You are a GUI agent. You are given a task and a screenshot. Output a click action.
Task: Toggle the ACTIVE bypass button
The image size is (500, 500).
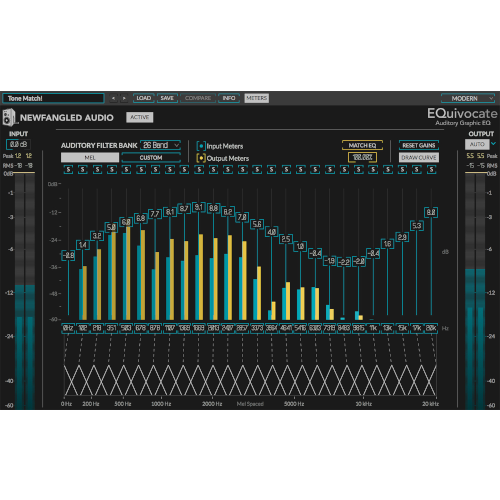click(x=140, y=117)
